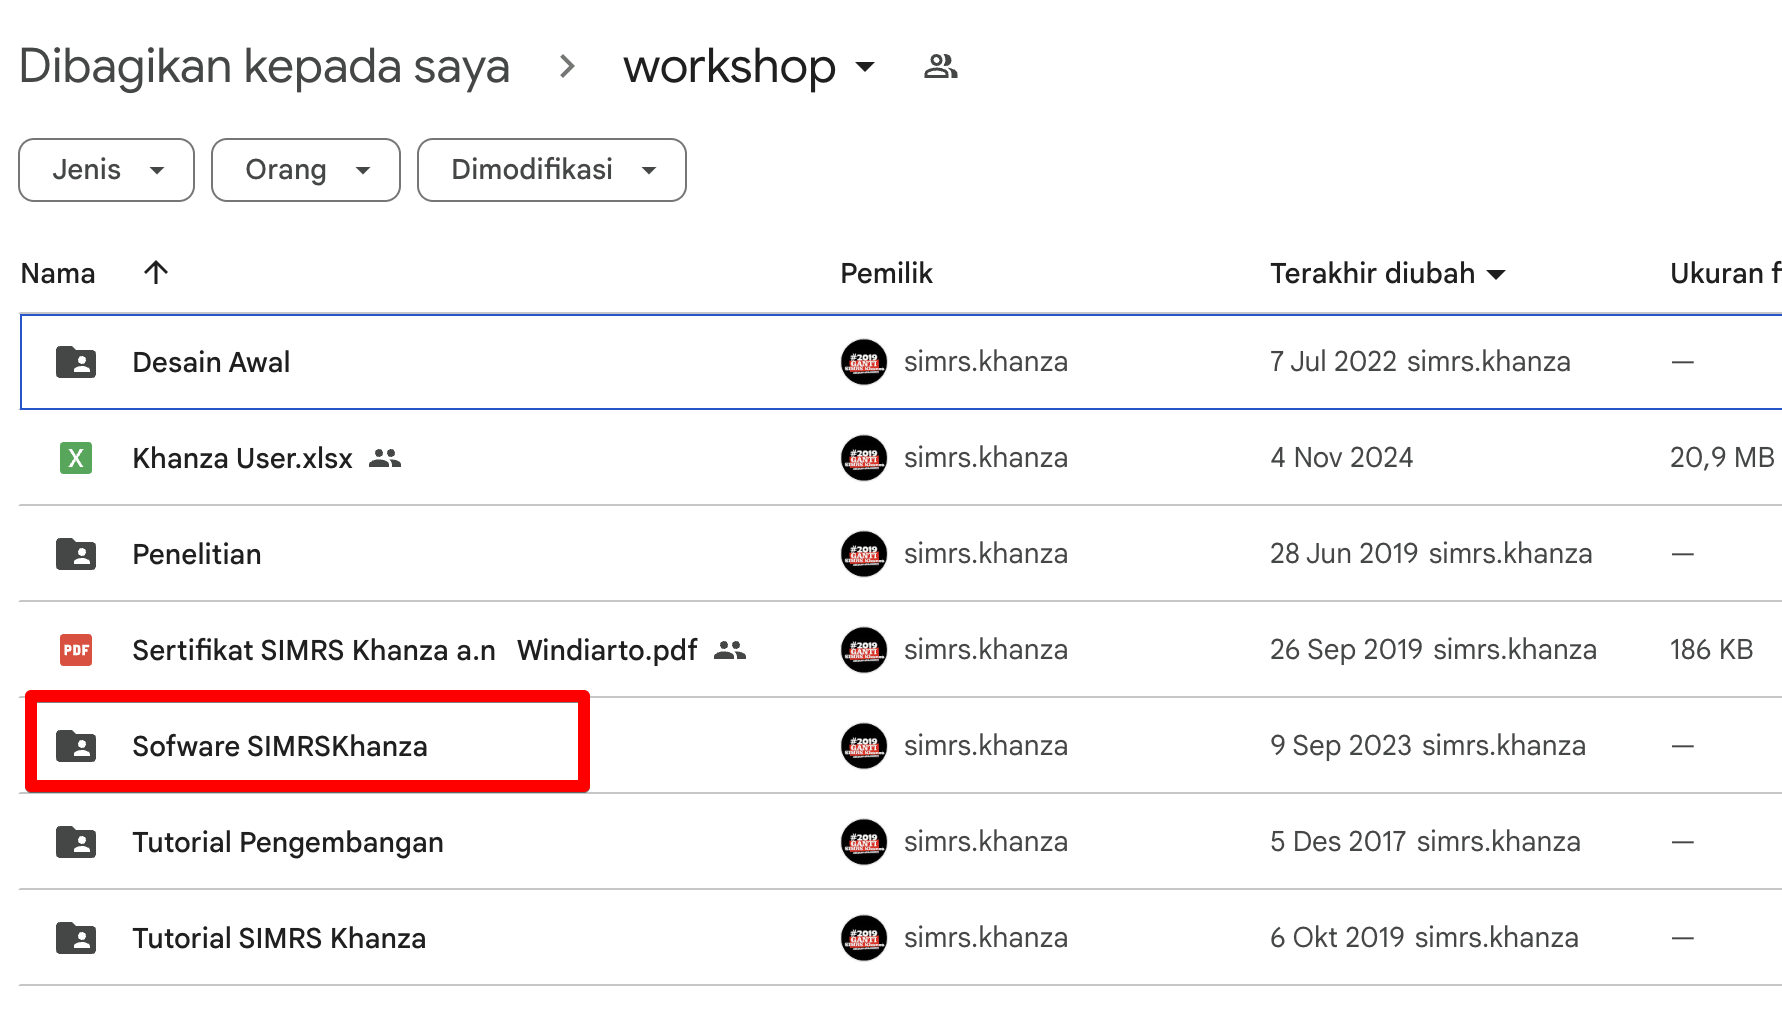This screenshot has height=1030, width=1782.
Task: Select the Desain Awal folder name
Action: (x=211, y=362)
